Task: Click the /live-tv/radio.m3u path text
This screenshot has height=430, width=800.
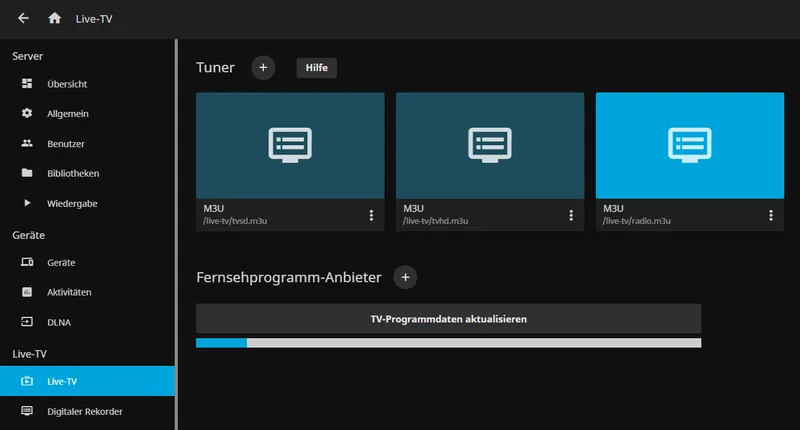Action: coord(636,221)
